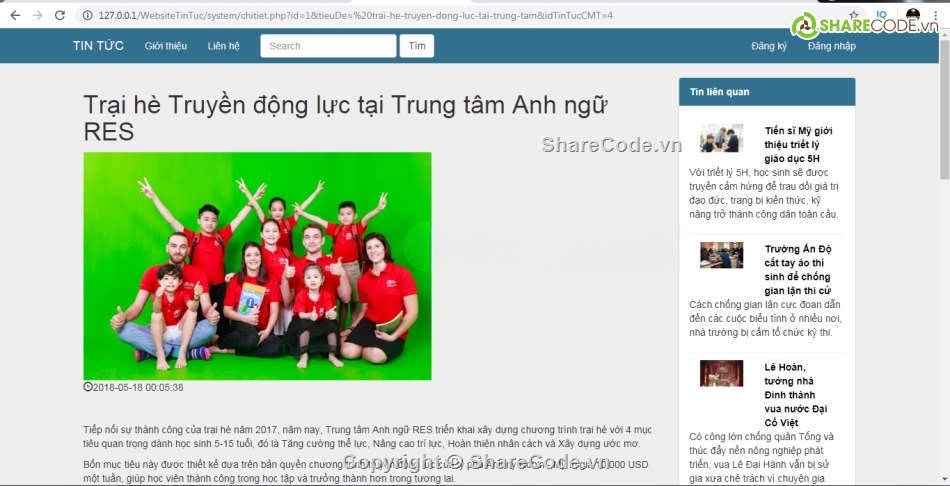The height and width of the screenshot is (486, 950).
Task: Click paragraph starting 'Tiếp nối sự thành công'
Action: tap(367, 436)
